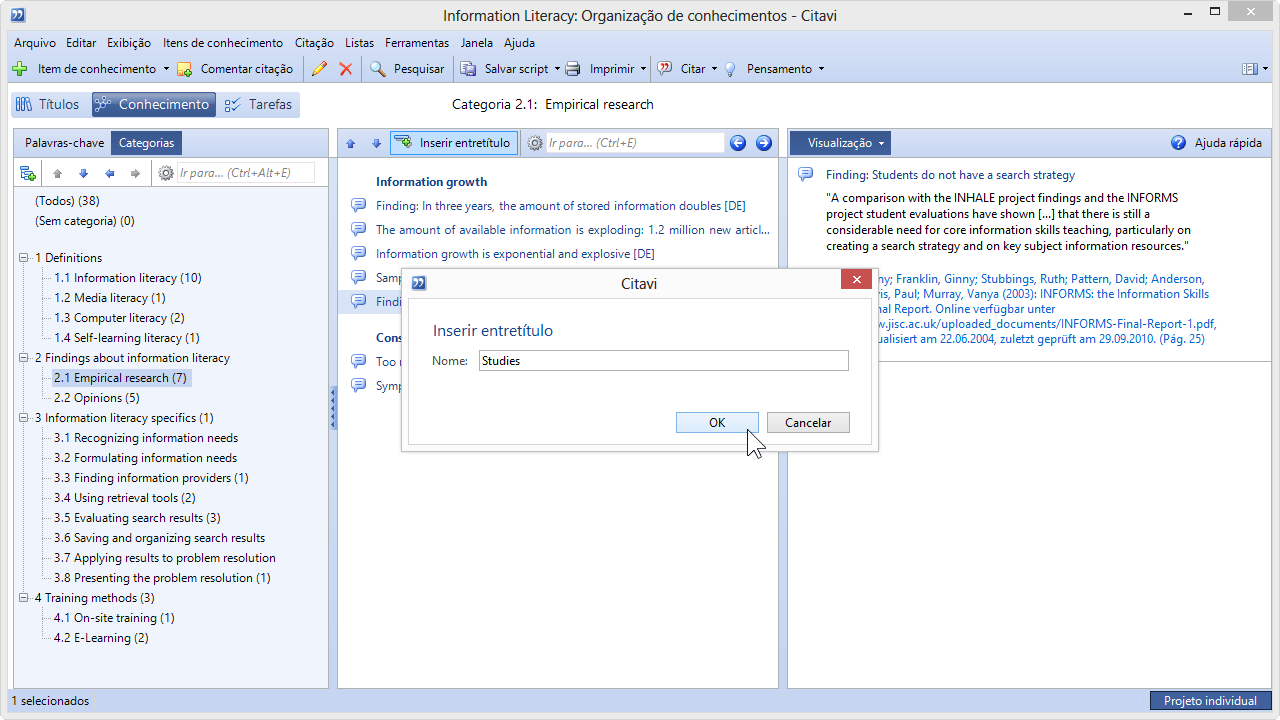Click the blue forward navigation arrow

tap(764, 143)
